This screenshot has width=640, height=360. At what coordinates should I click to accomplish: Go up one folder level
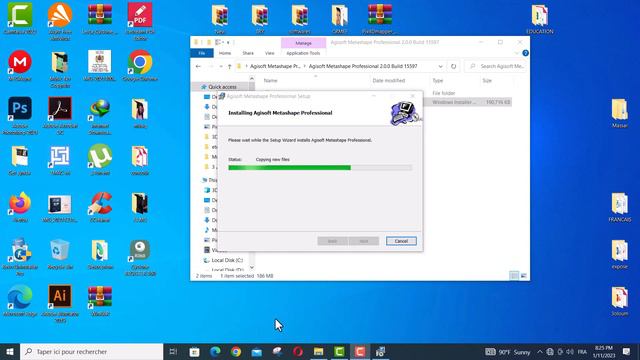click(x=229, y=66)
